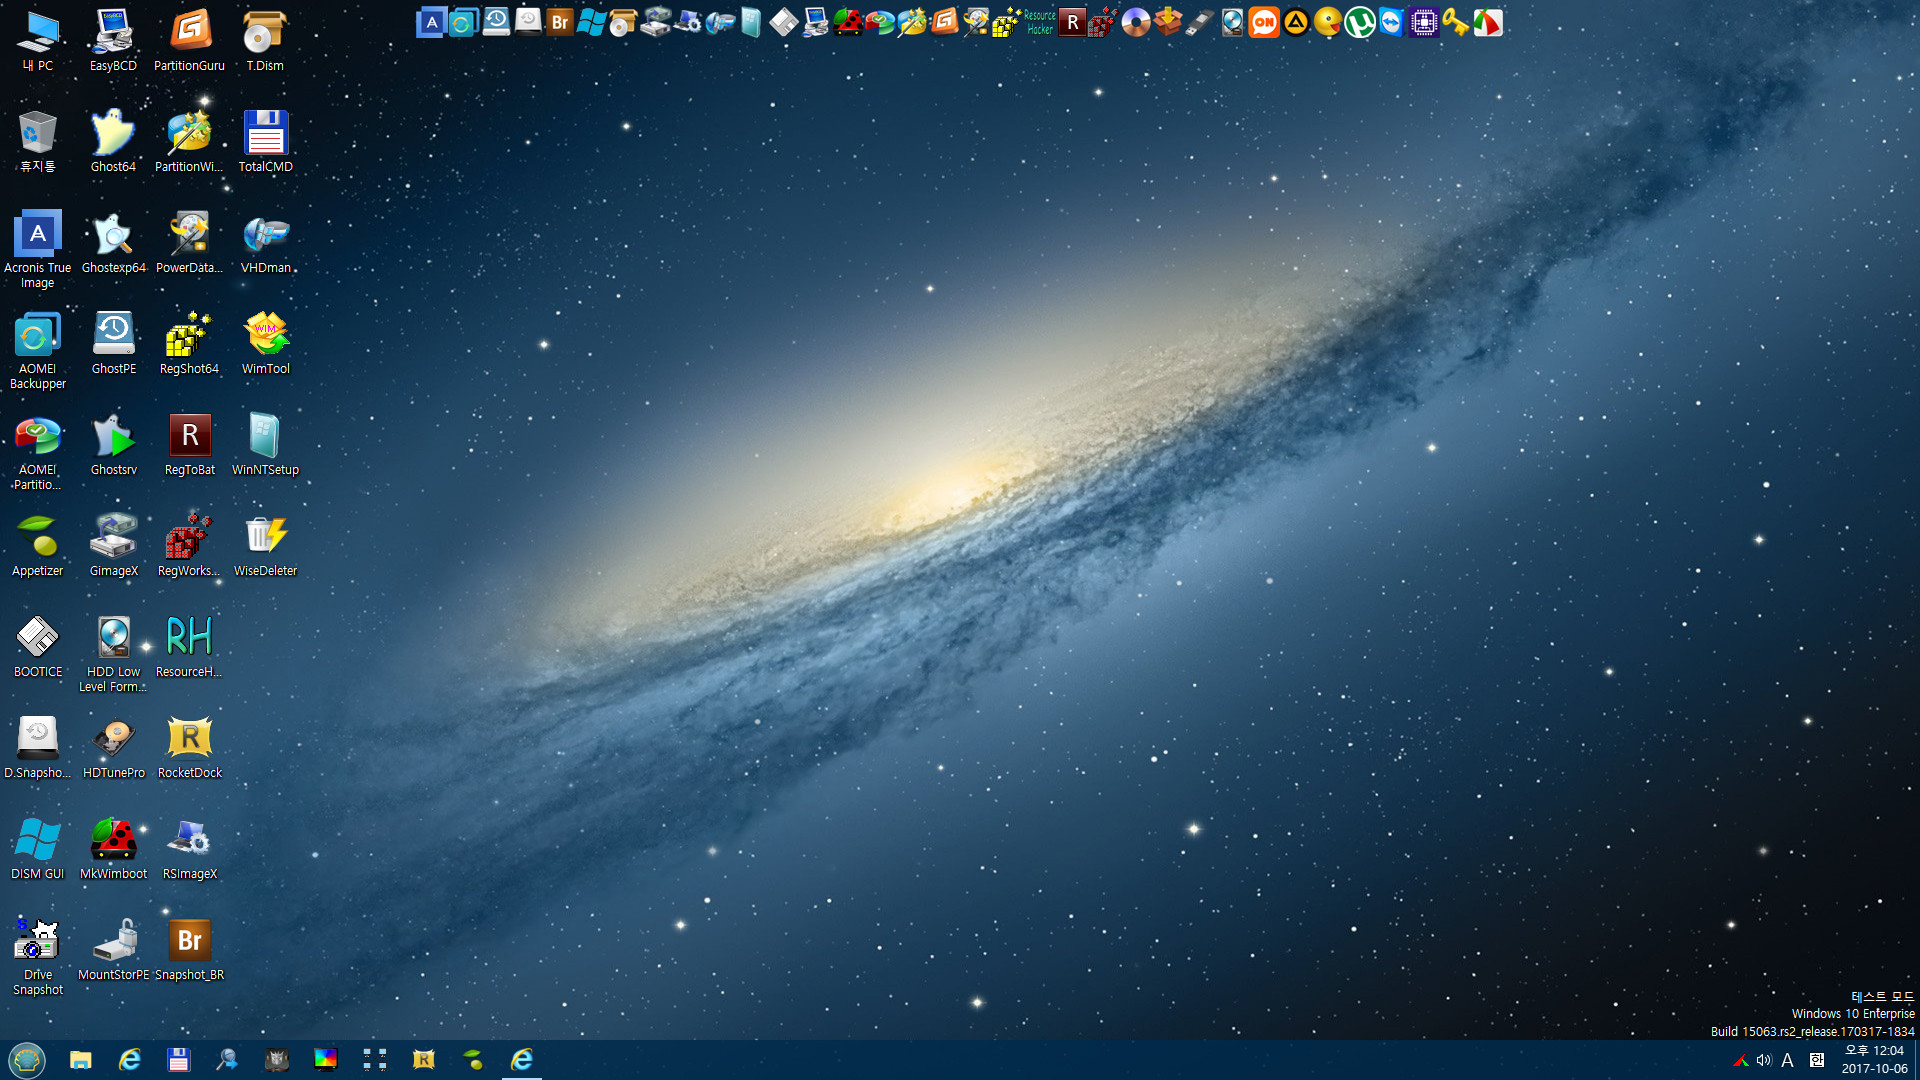Select the T.Dism desktop icon
Viewport: 1920px width, 1080px height.
pyautogui.click(x=265, y=41)
